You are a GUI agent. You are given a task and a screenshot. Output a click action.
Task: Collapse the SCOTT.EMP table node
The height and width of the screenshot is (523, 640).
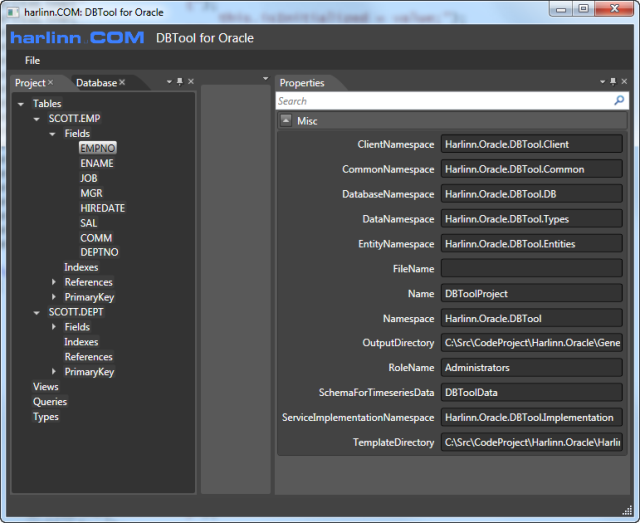(x=37, y=119)
